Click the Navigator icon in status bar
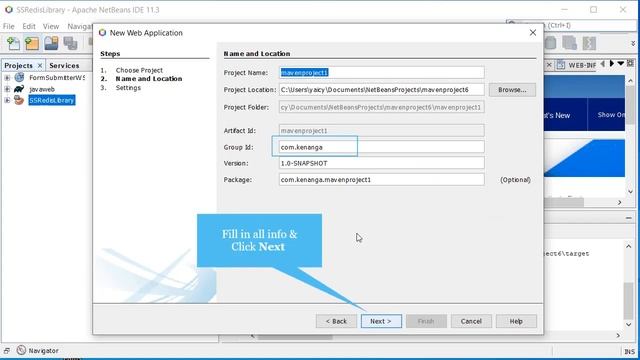The image size is (640, 360). (21, 350)
